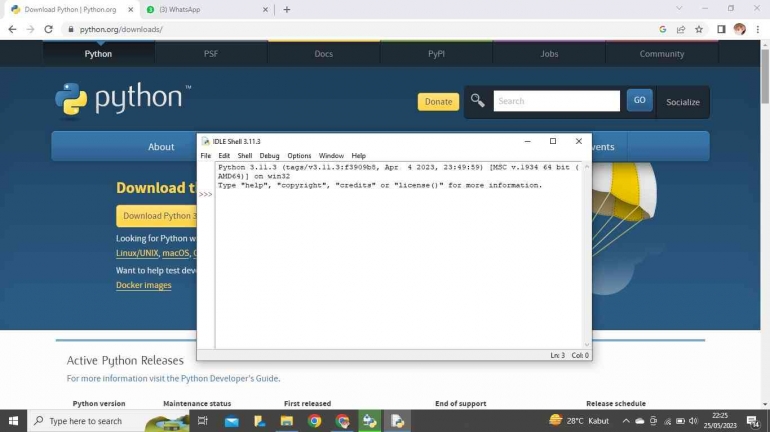Click the magnifier icon beside Search field
Screen dimensions: 770x432
coord(477,101)
